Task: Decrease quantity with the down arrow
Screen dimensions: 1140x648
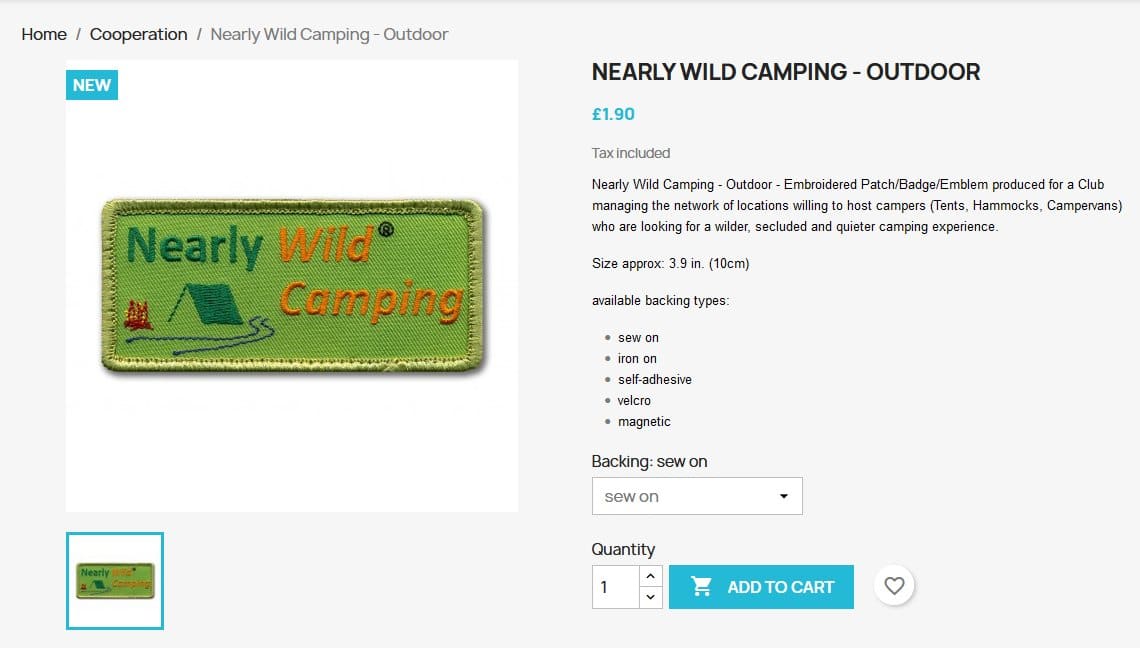Action: point(650,597)
